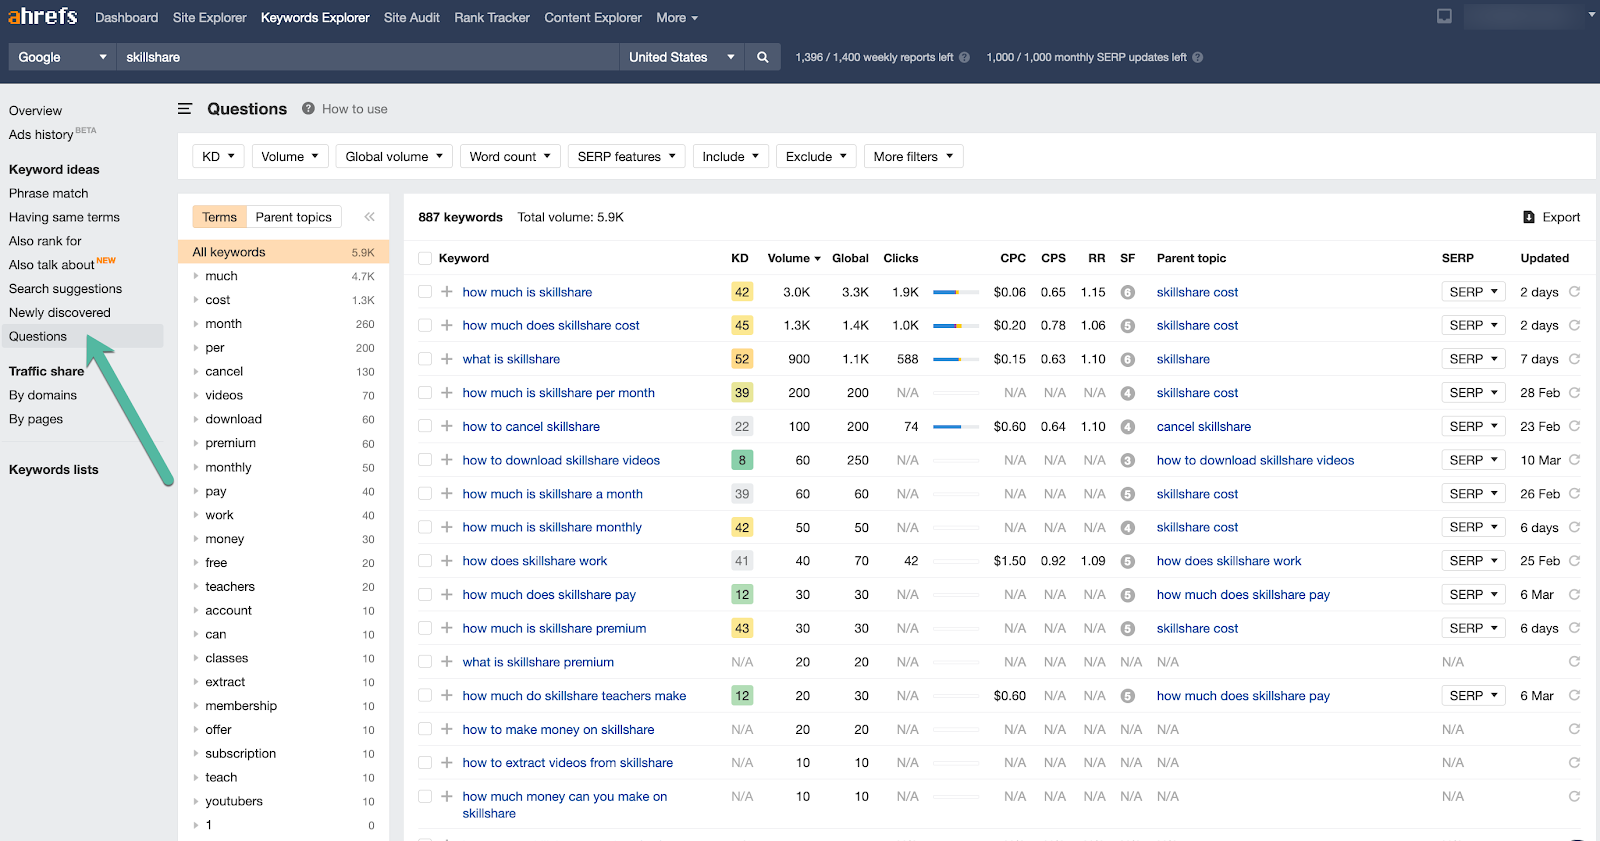Check the 'what is skillshare' row checkbox
1600x841 pixels.
click(x=425, y=359)
